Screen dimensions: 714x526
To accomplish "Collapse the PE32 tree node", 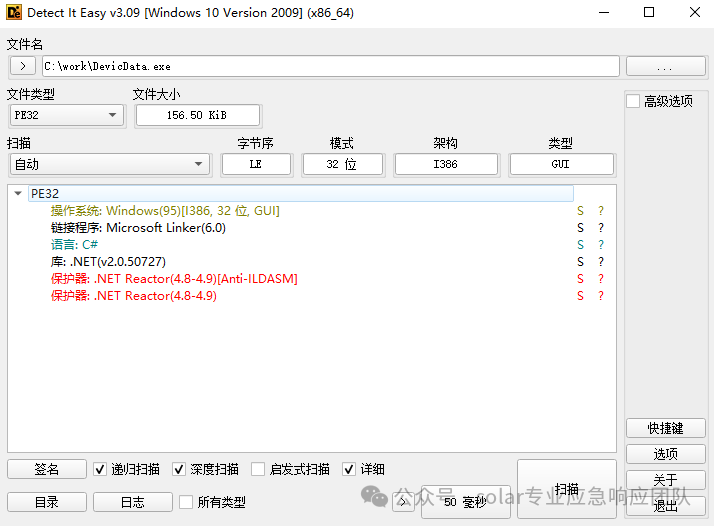I will pos(18,194).
